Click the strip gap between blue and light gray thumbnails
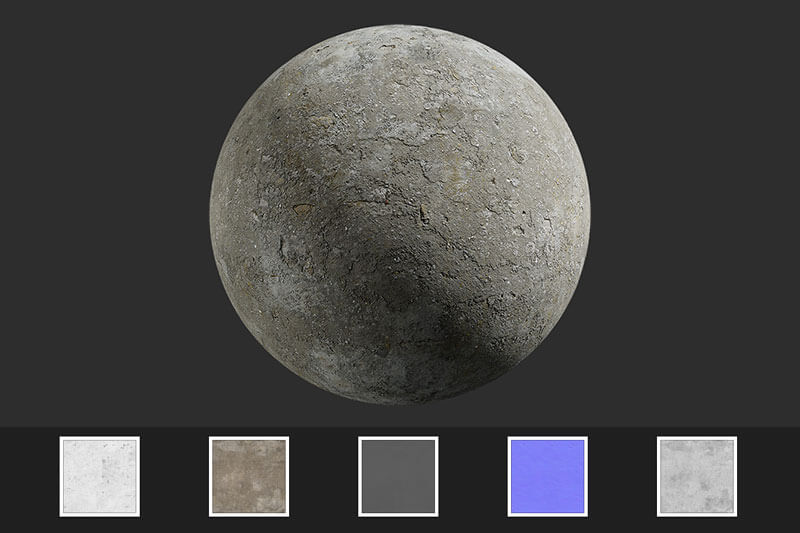 coord(622,476)
